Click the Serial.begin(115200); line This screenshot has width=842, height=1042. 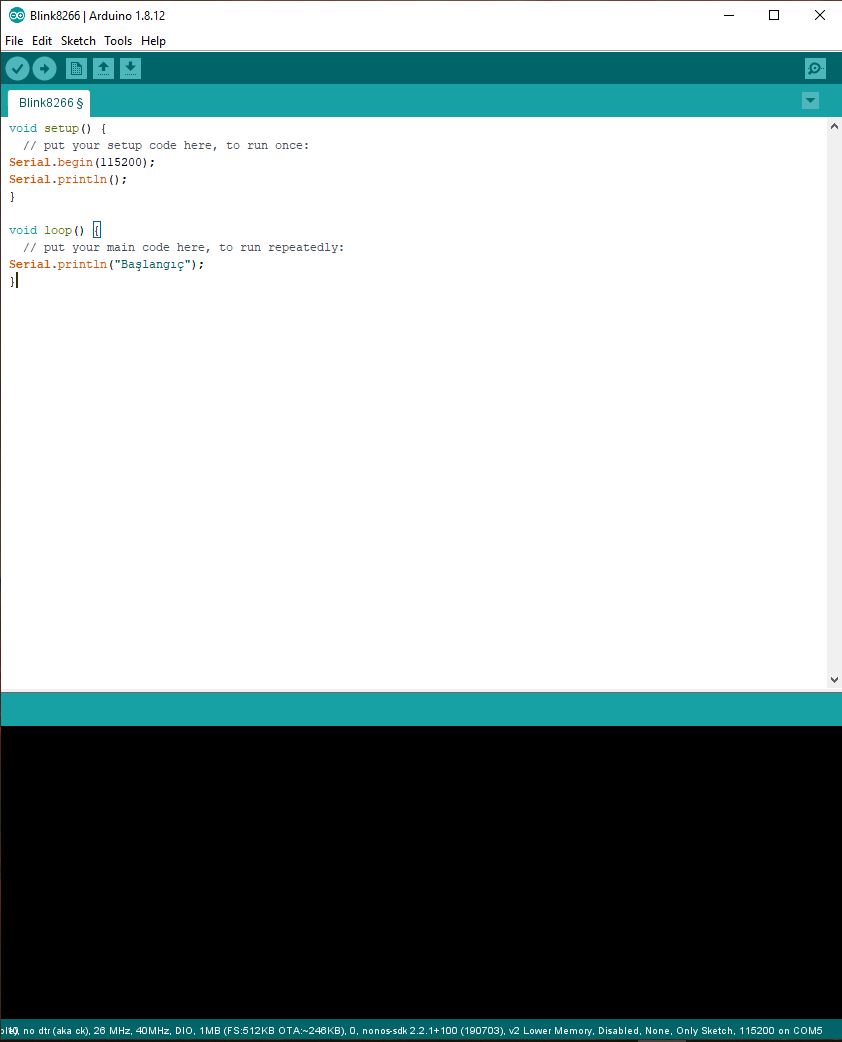pyautogui.click(x=82, y=162)
